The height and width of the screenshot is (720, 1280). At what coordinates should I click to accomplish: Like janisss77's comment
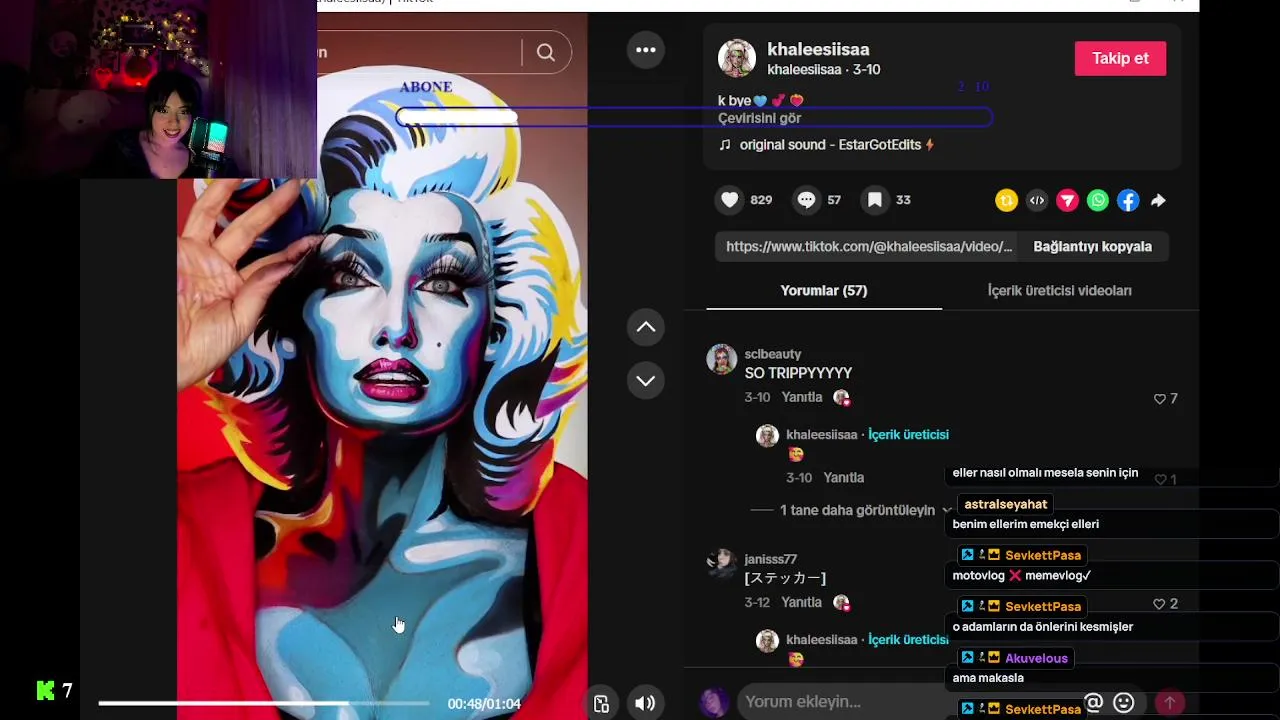click(1159, 604)
